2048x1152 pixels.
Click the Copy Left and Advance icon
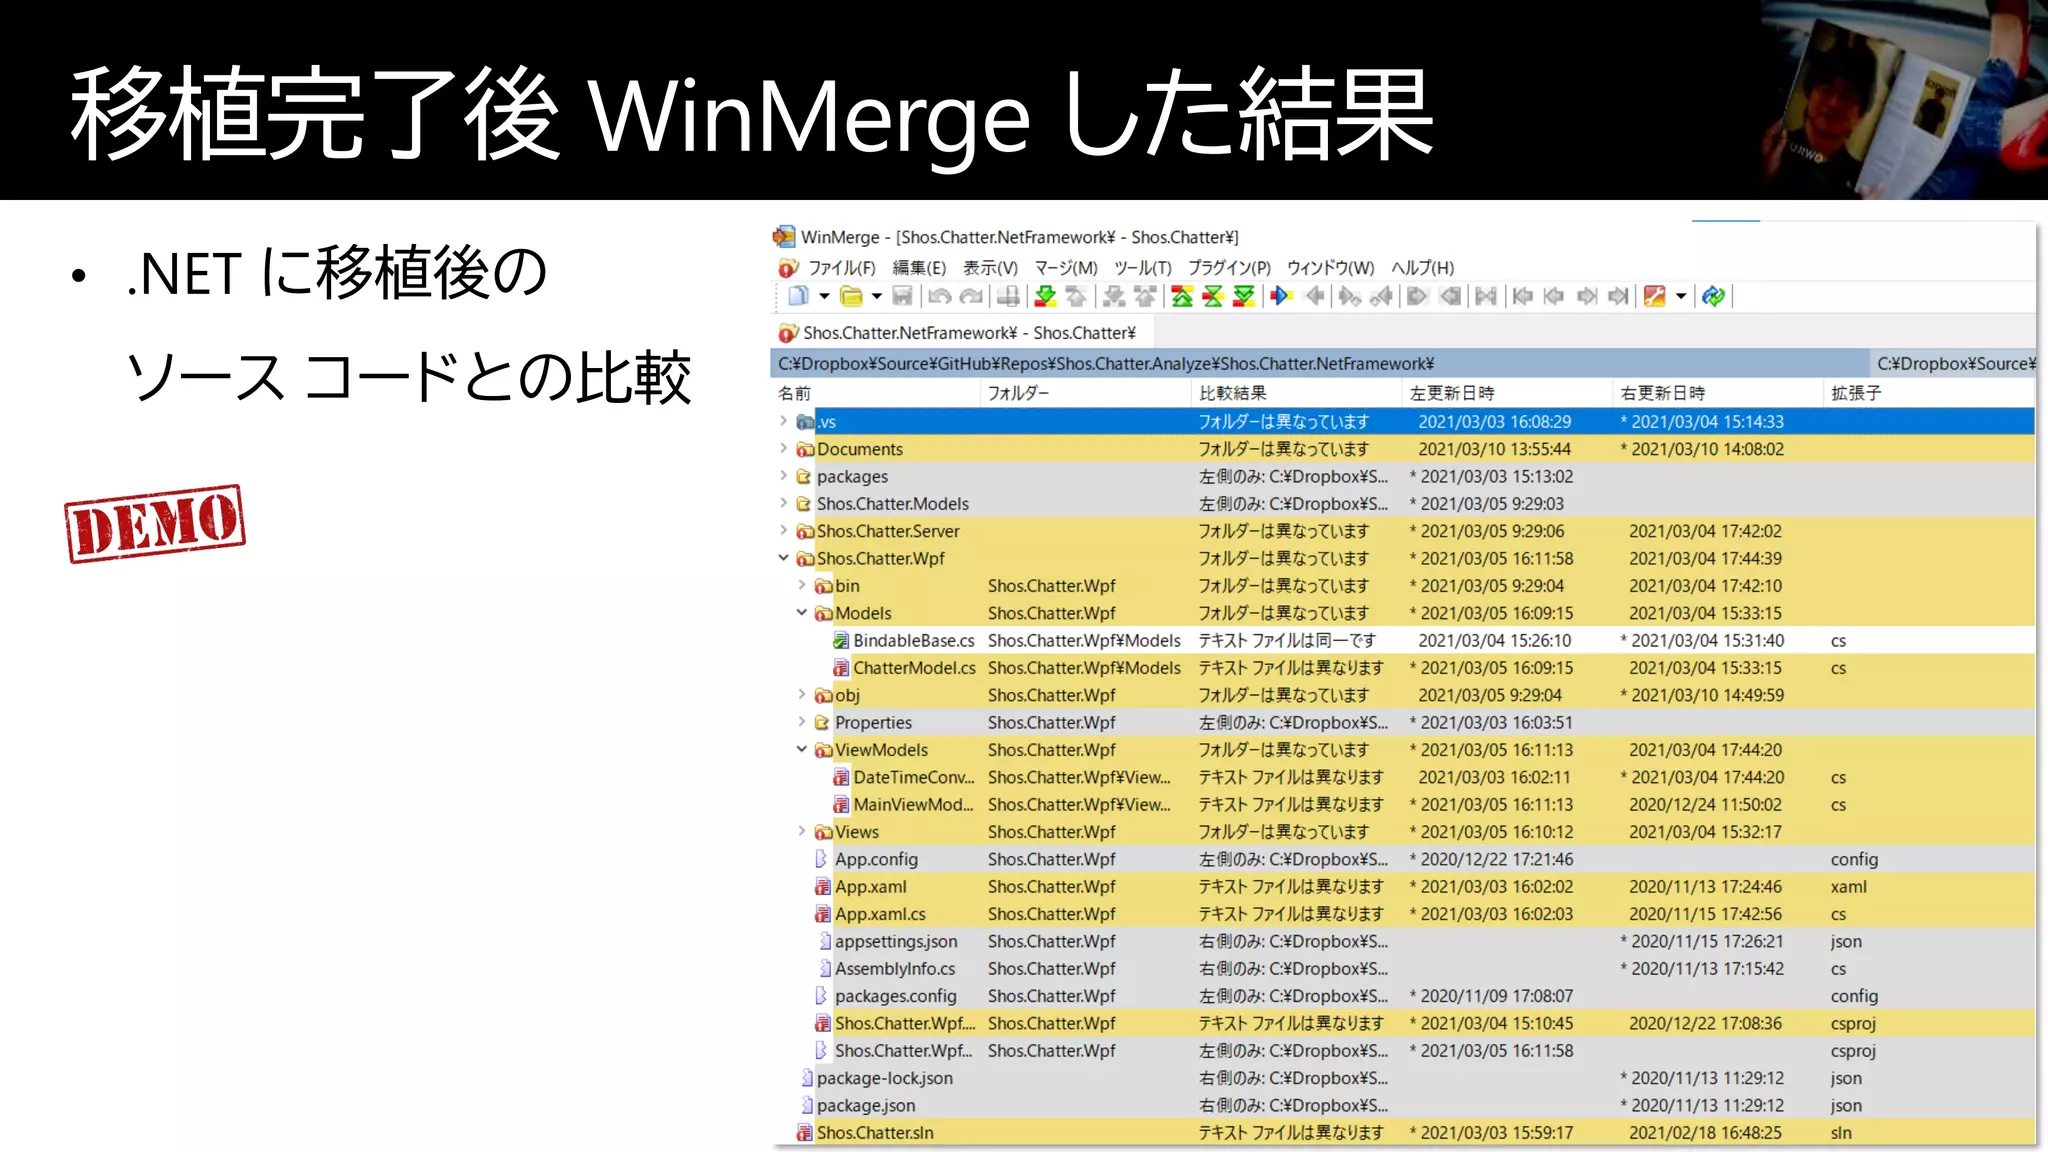click(1381, 296)
